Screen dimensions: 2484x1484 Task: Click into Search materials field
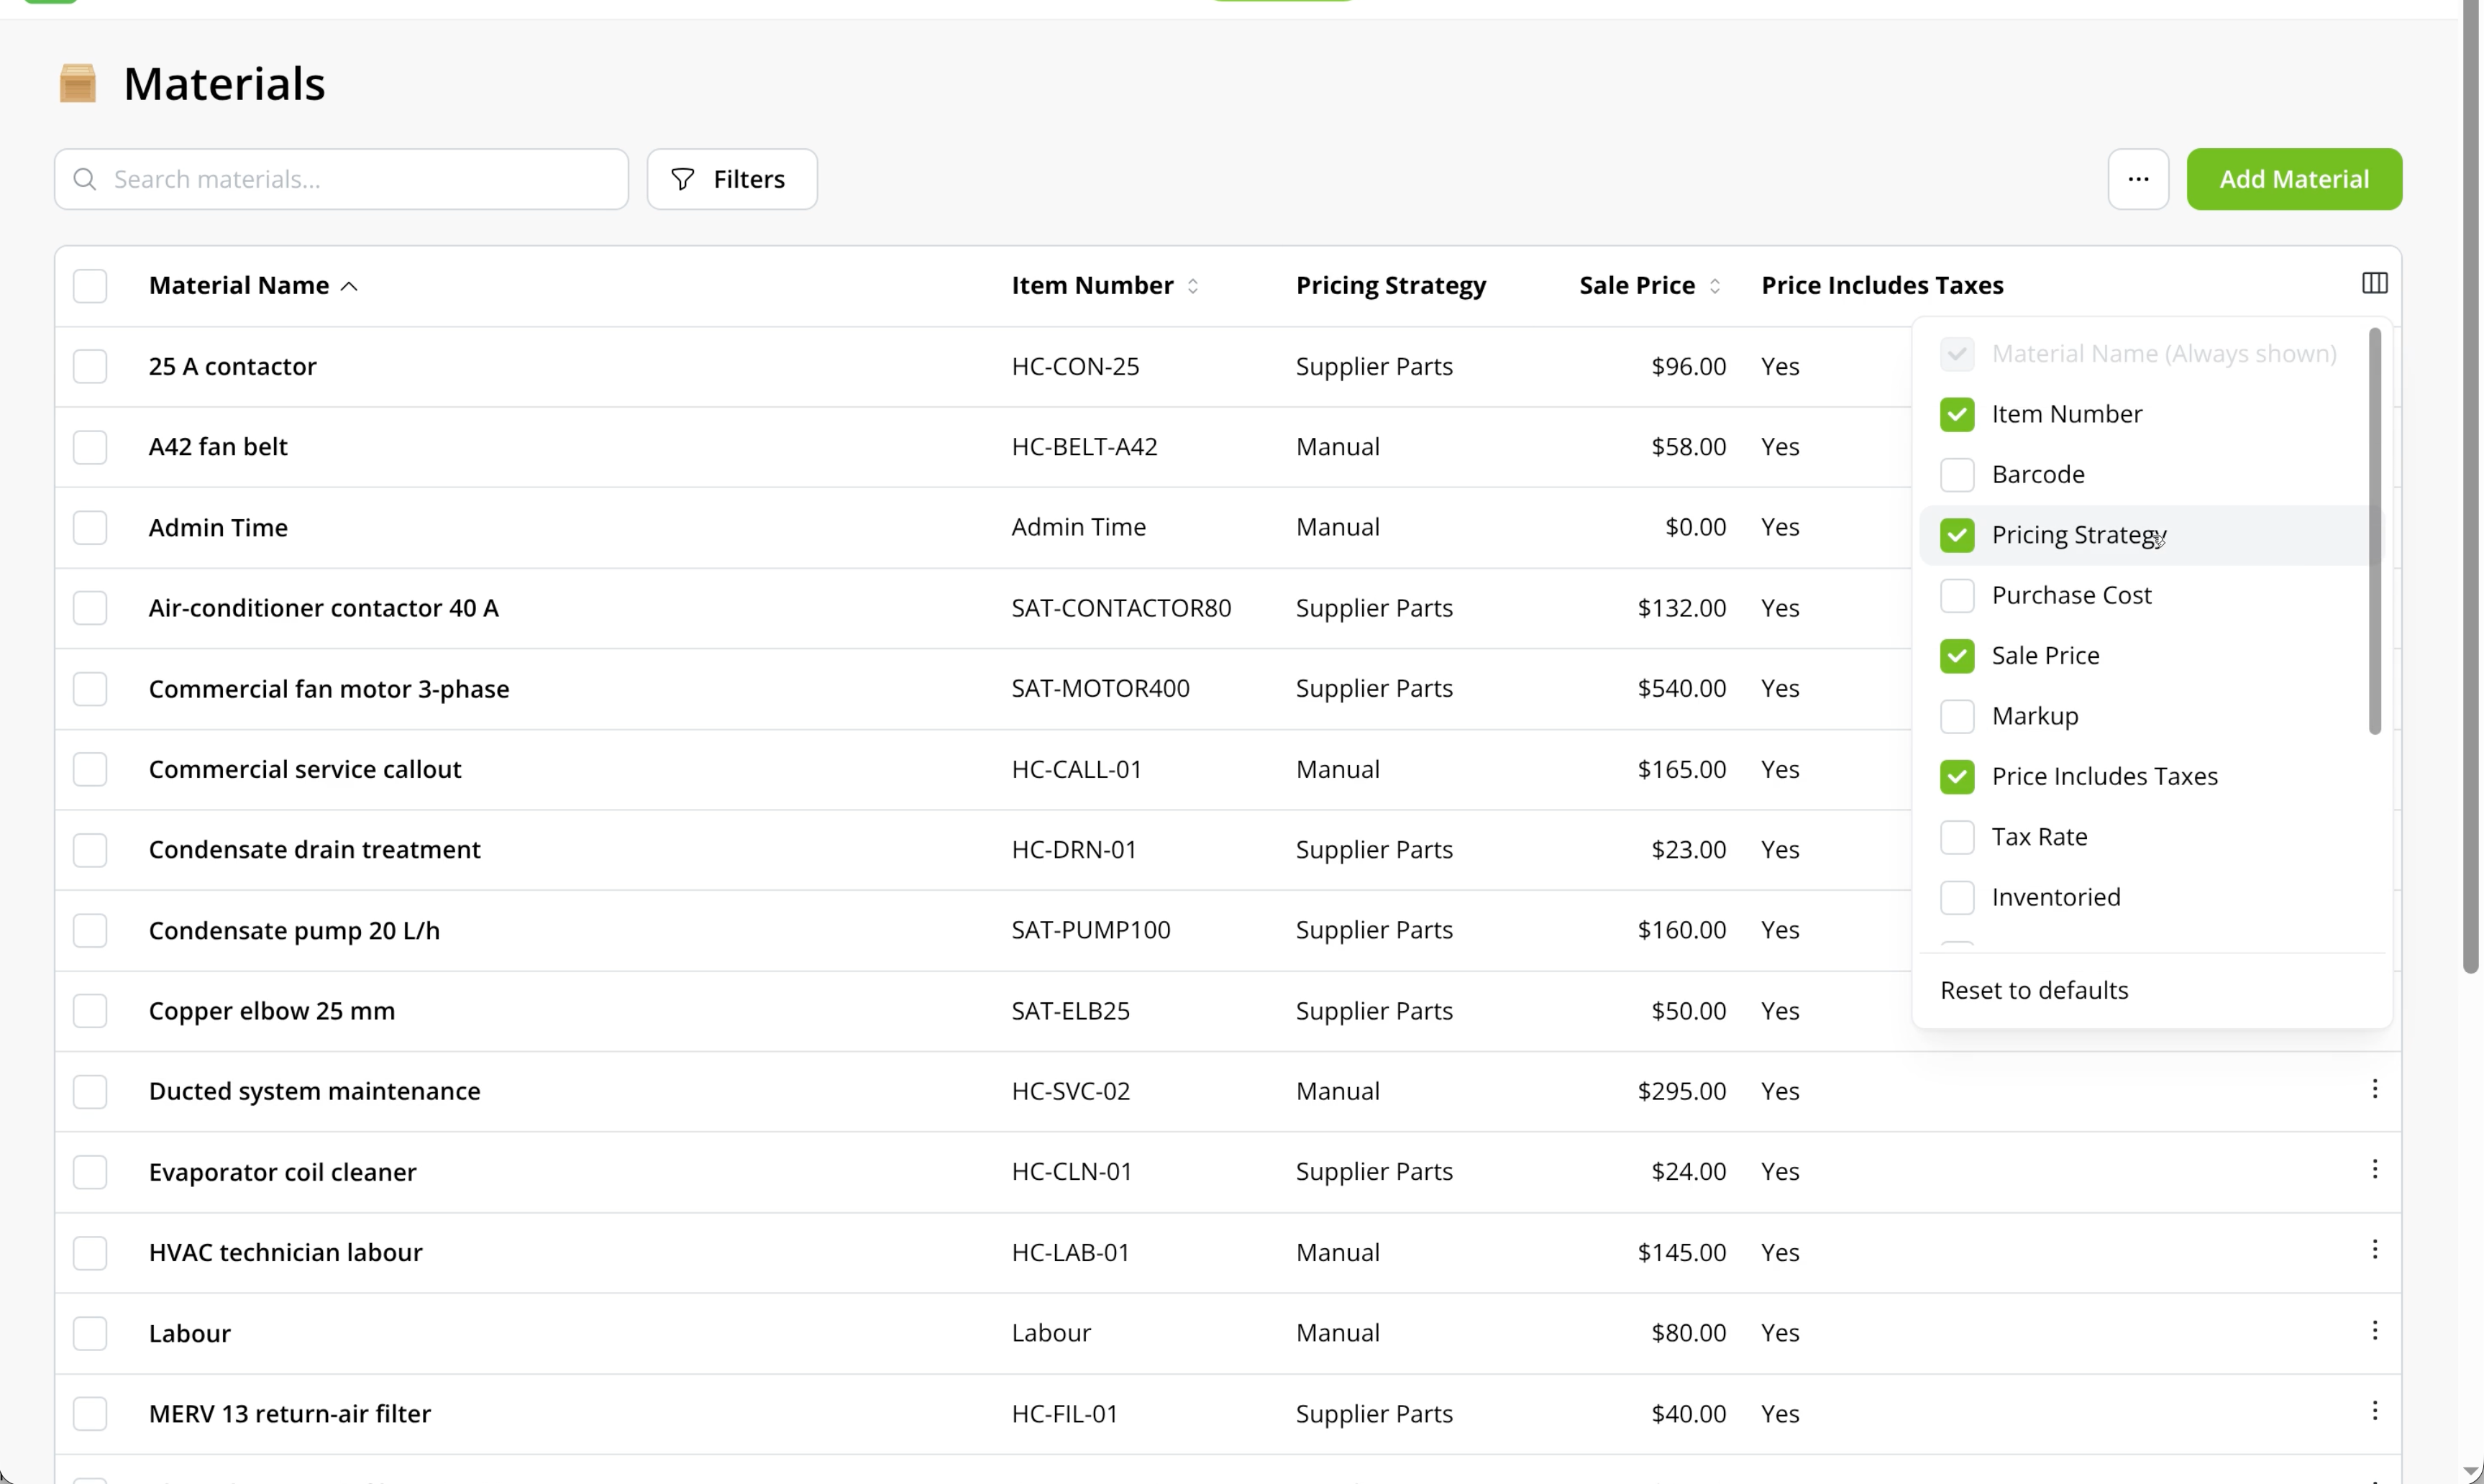pyautogui.click(x=342, y=179)
